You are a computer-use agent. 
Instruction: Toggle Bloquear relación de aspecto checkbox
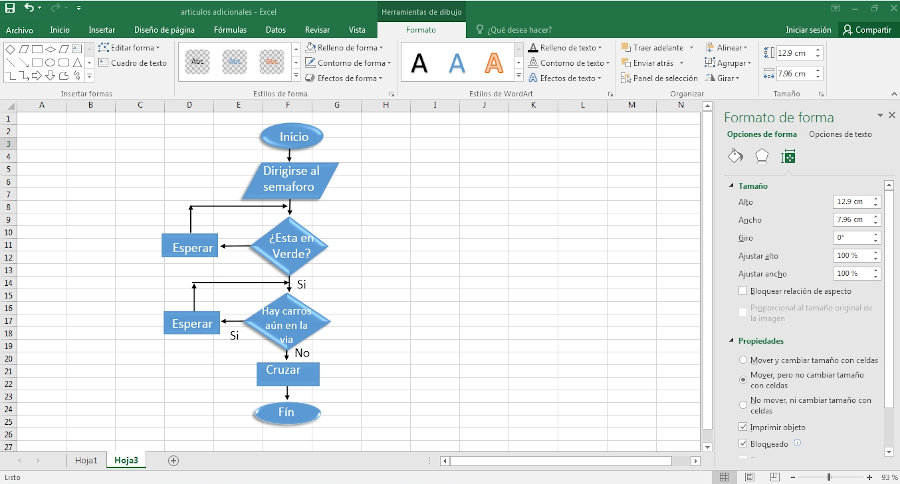pos(743,291)
